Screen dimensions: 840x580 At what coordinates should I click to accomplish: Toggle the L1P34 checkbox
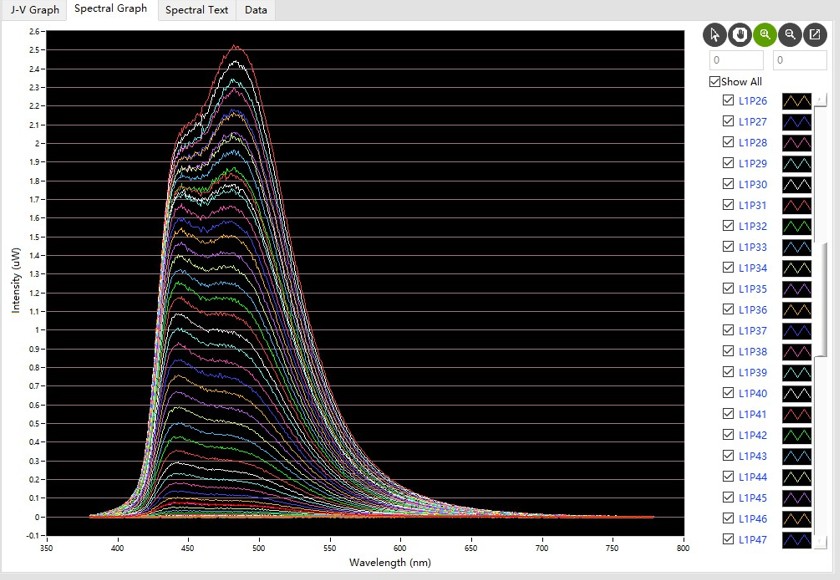point(728,267)
